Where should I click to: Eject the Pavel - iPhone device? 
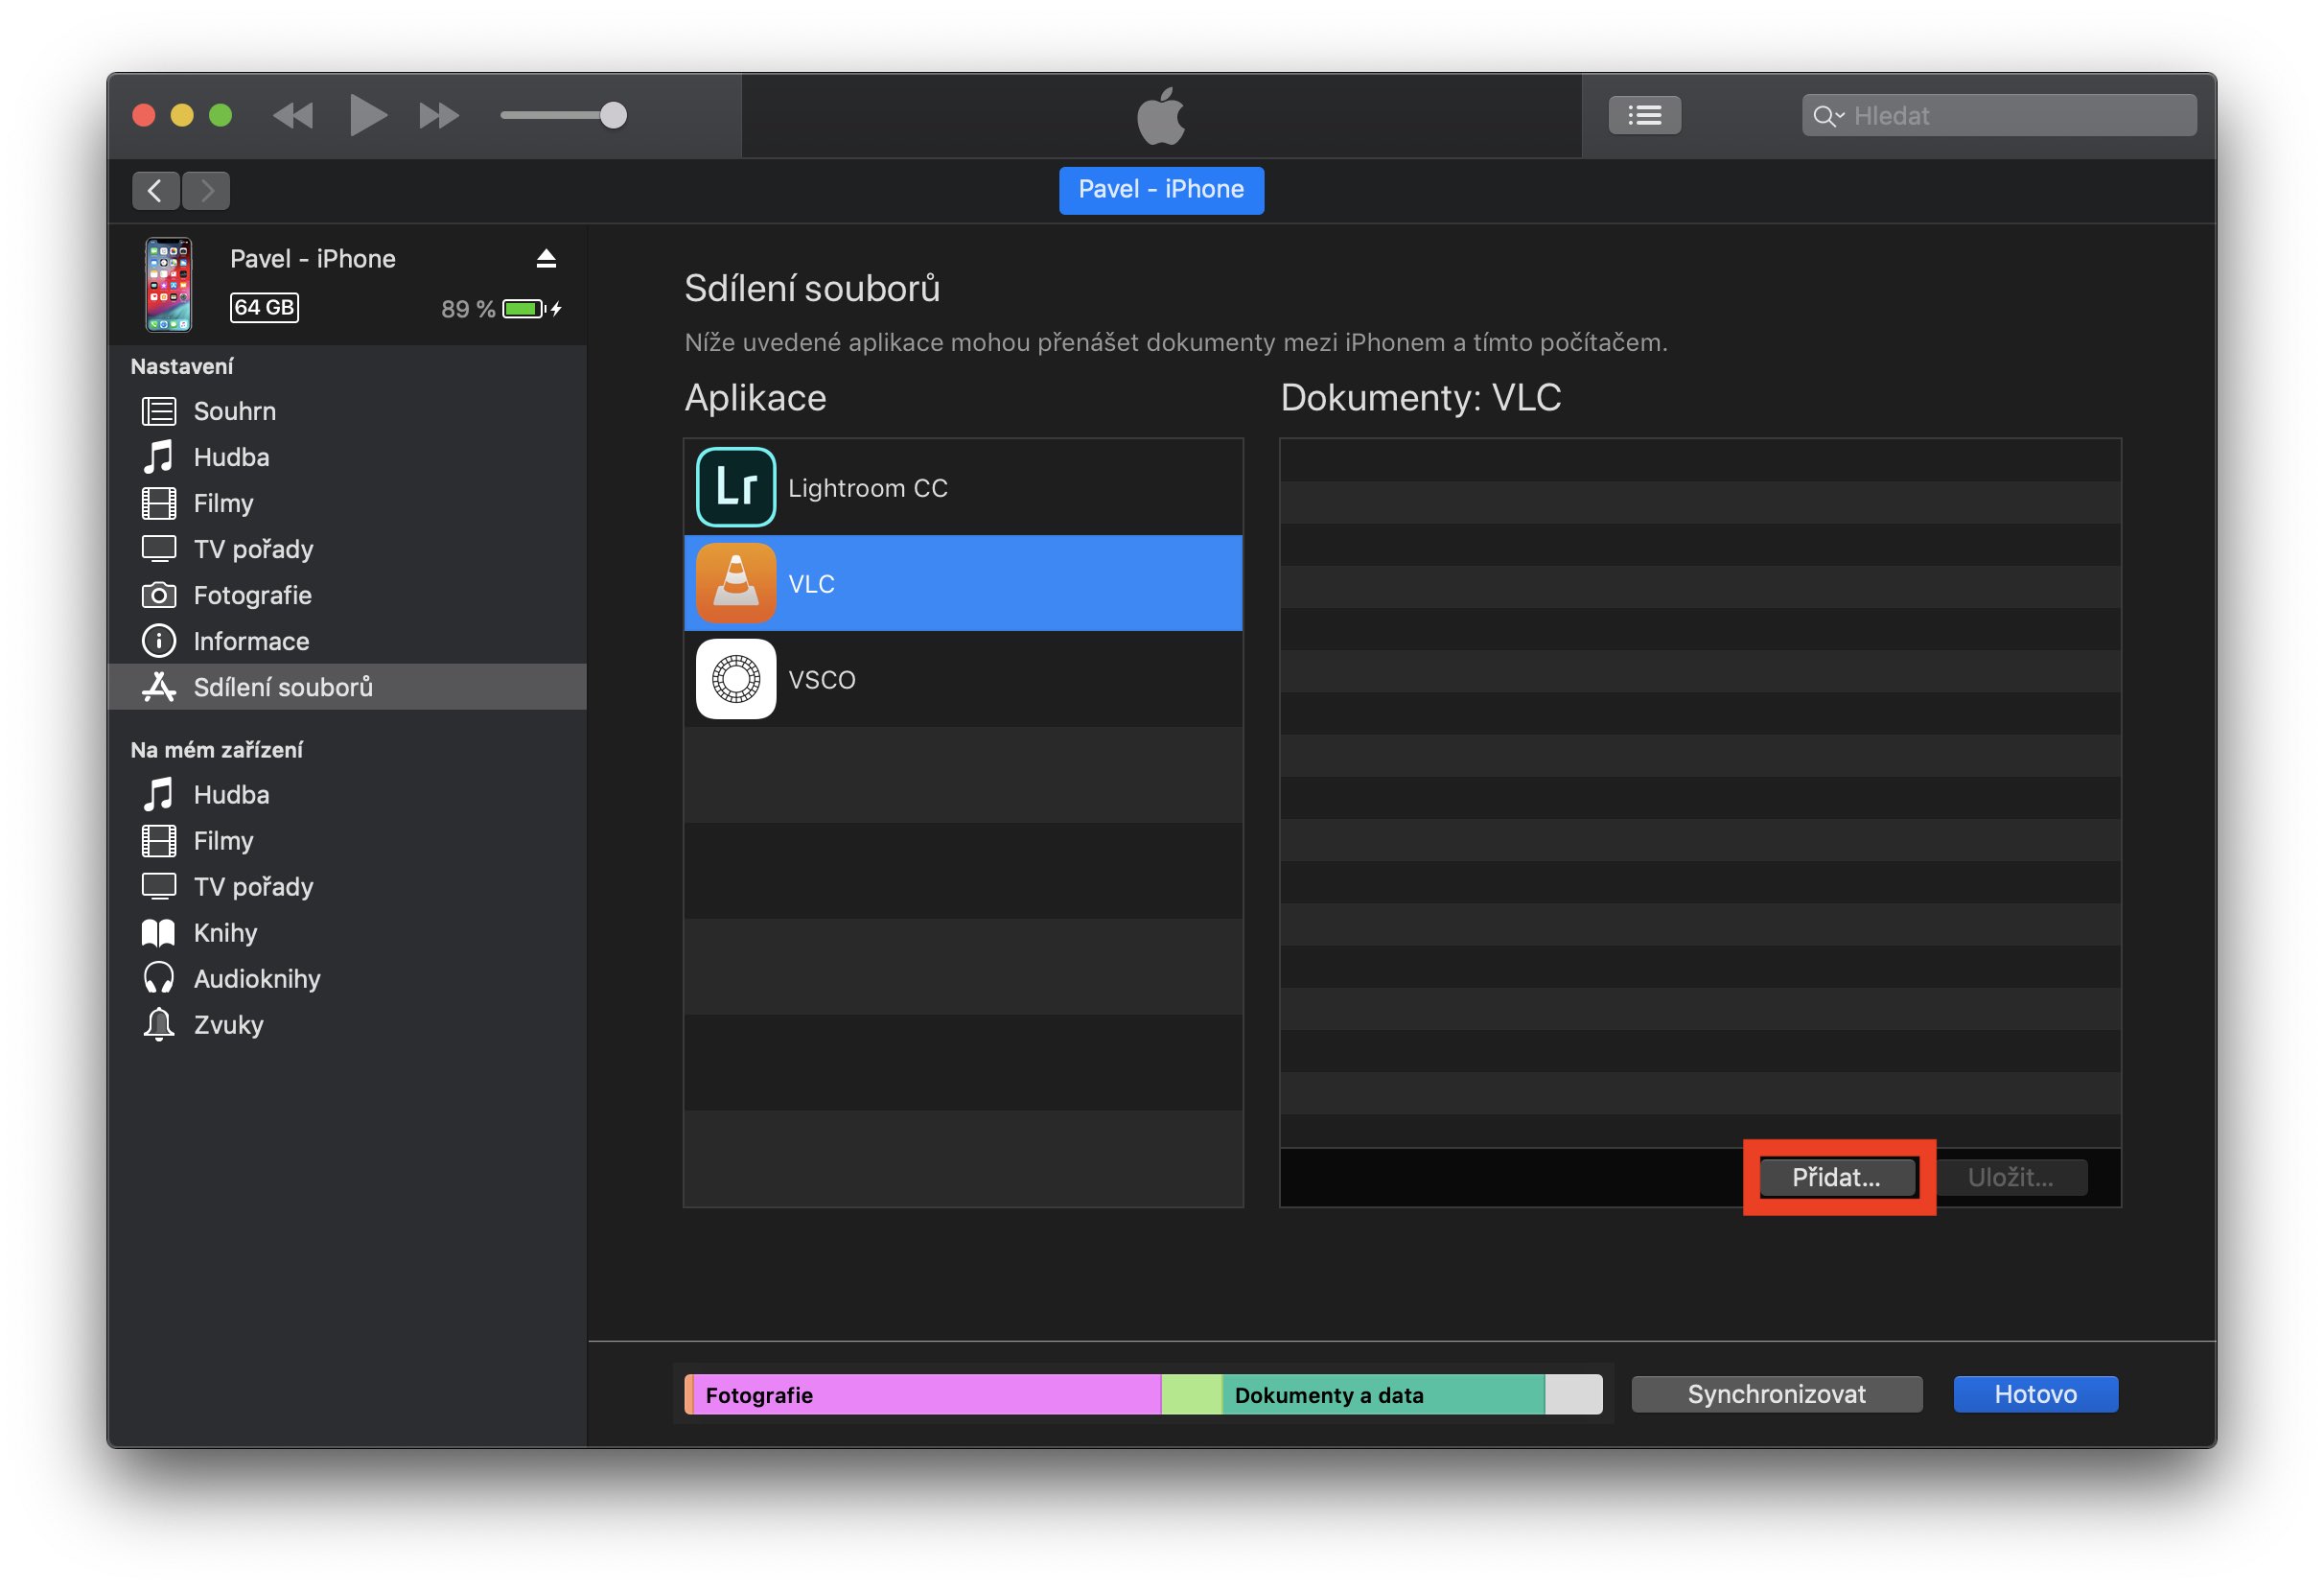(546, 259)
